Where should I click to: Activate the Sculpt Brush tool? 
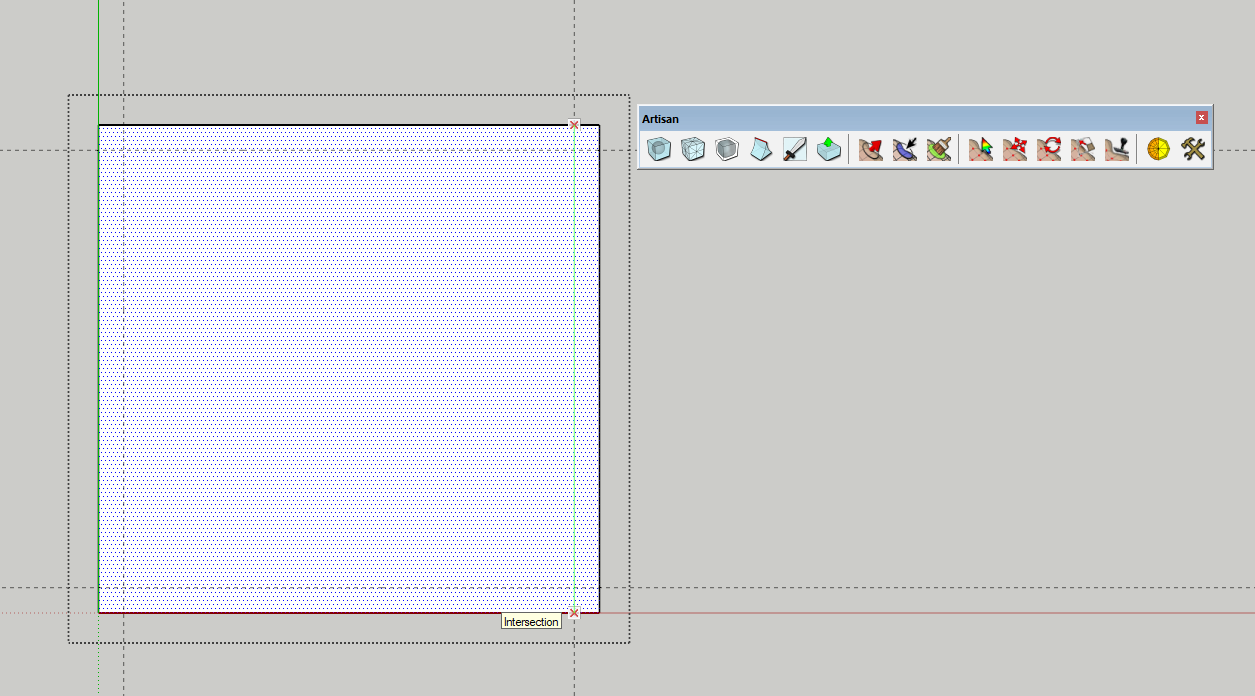[870, 148]
